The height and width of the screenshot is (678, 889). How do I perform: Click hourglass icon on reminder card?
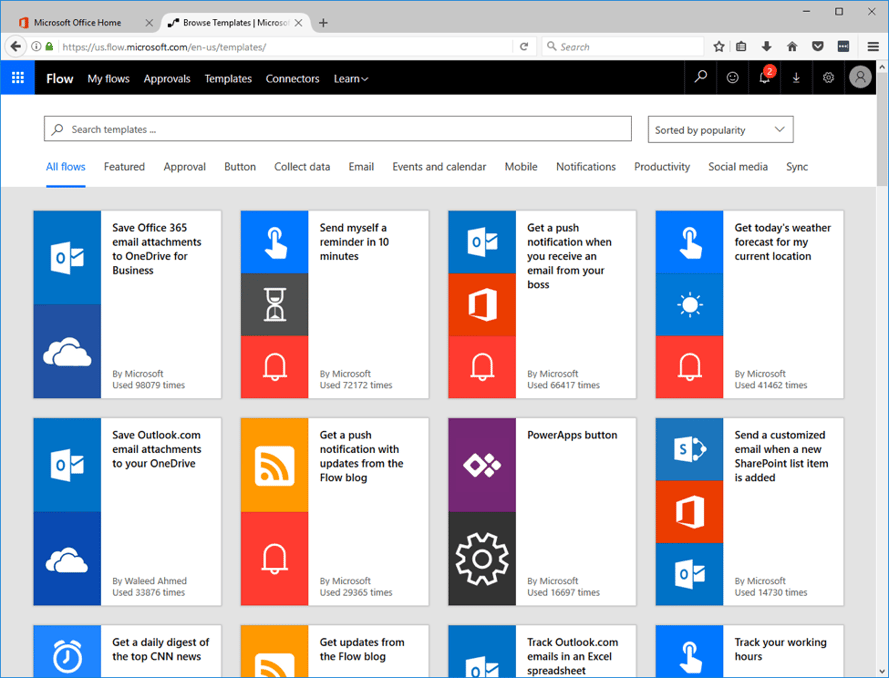tap(274, 304)
